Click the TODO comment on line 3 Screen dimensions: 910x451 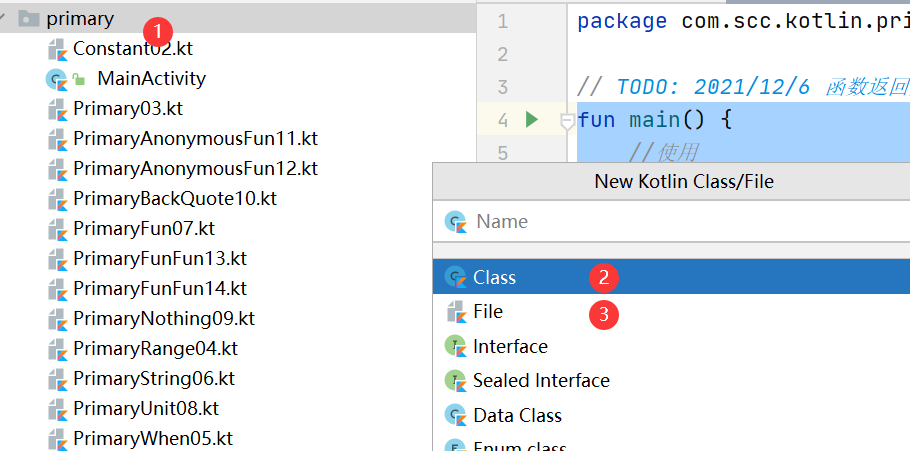(743, 87)
